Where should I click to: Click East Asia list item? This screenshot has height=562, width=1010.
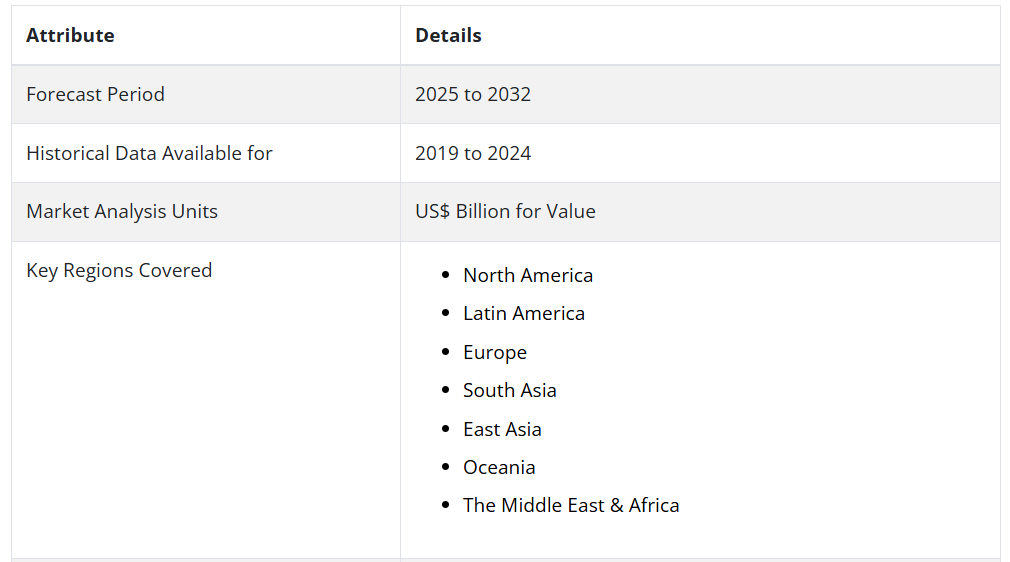tap(502, 429)
